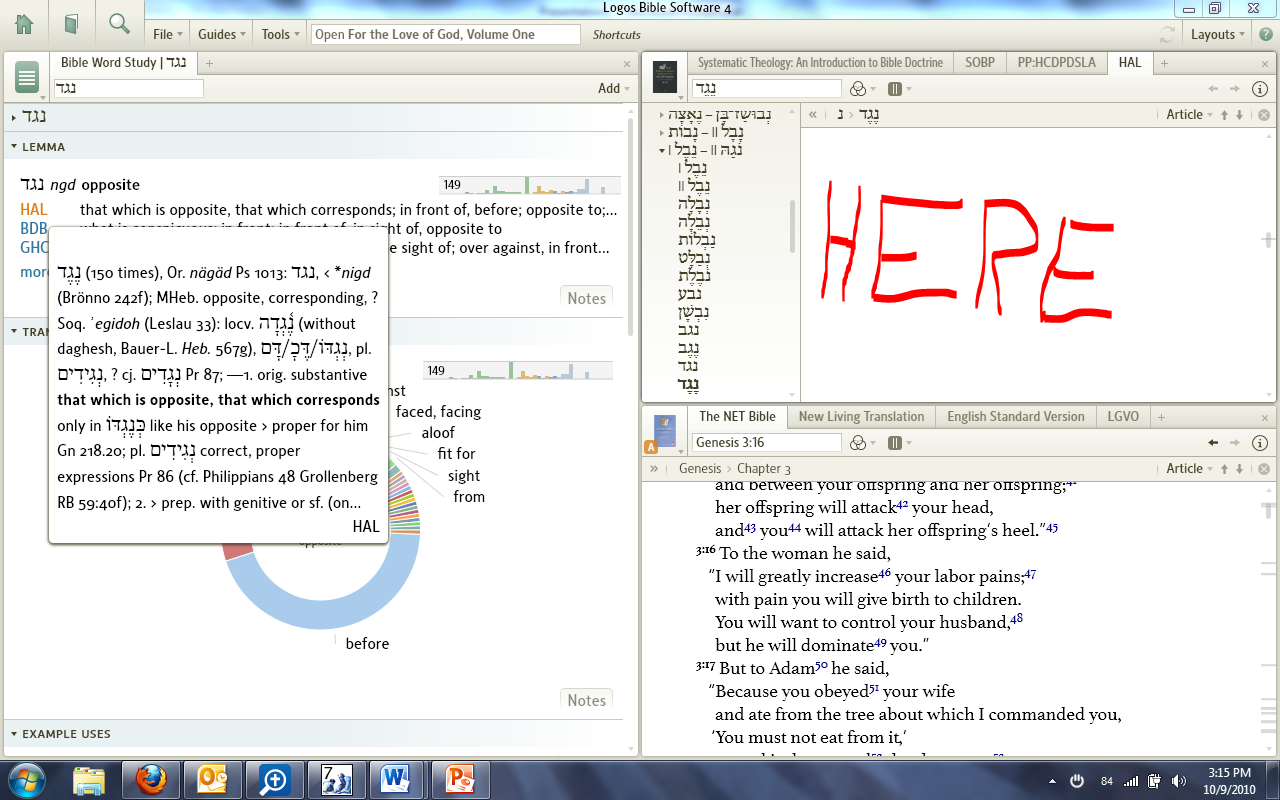
Task: Click the Notes button in the Lemma section
Action: (586, 298)
